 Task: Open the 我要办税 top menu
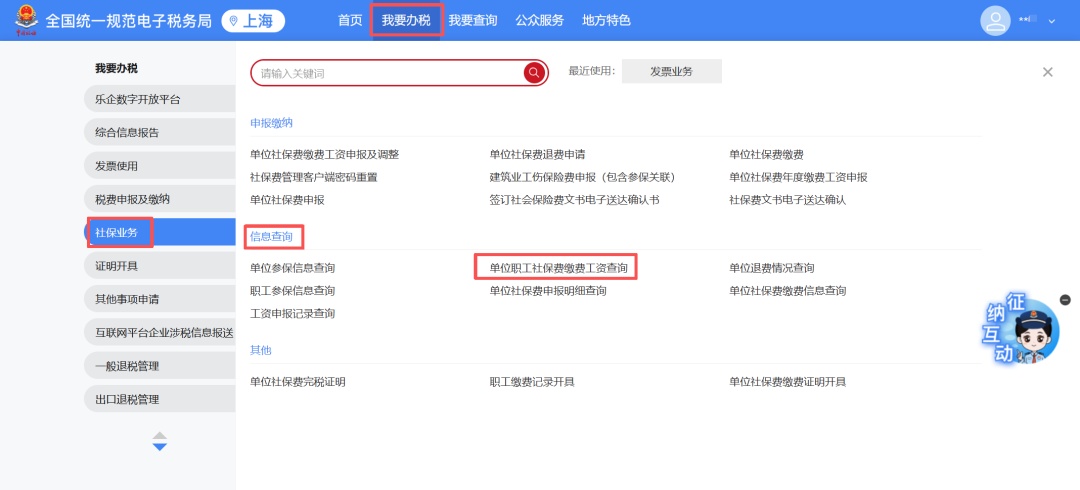(406, 20)
